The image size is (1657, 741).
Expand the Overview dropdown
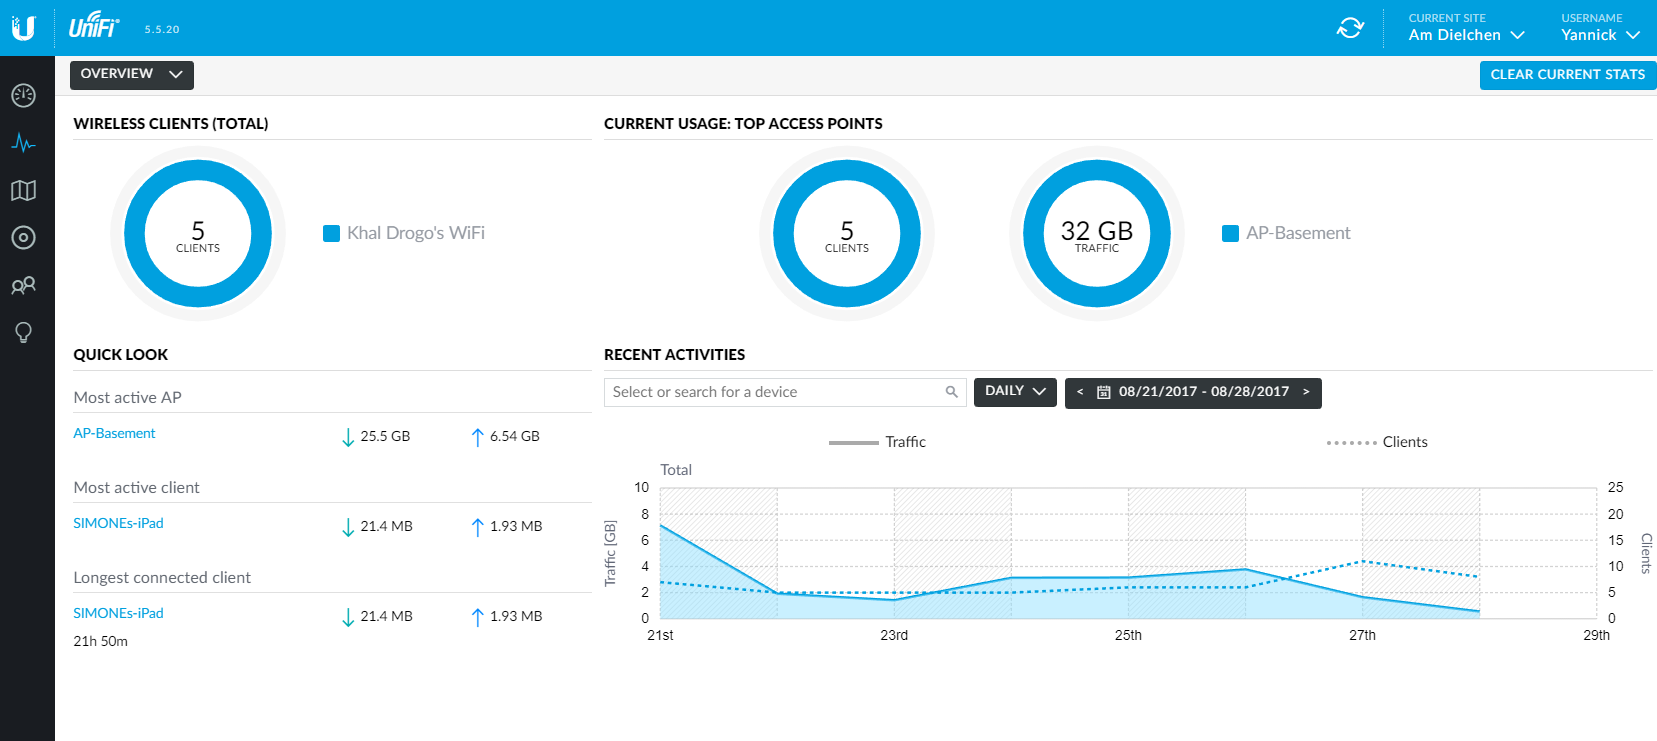click(x=131, y=74)
